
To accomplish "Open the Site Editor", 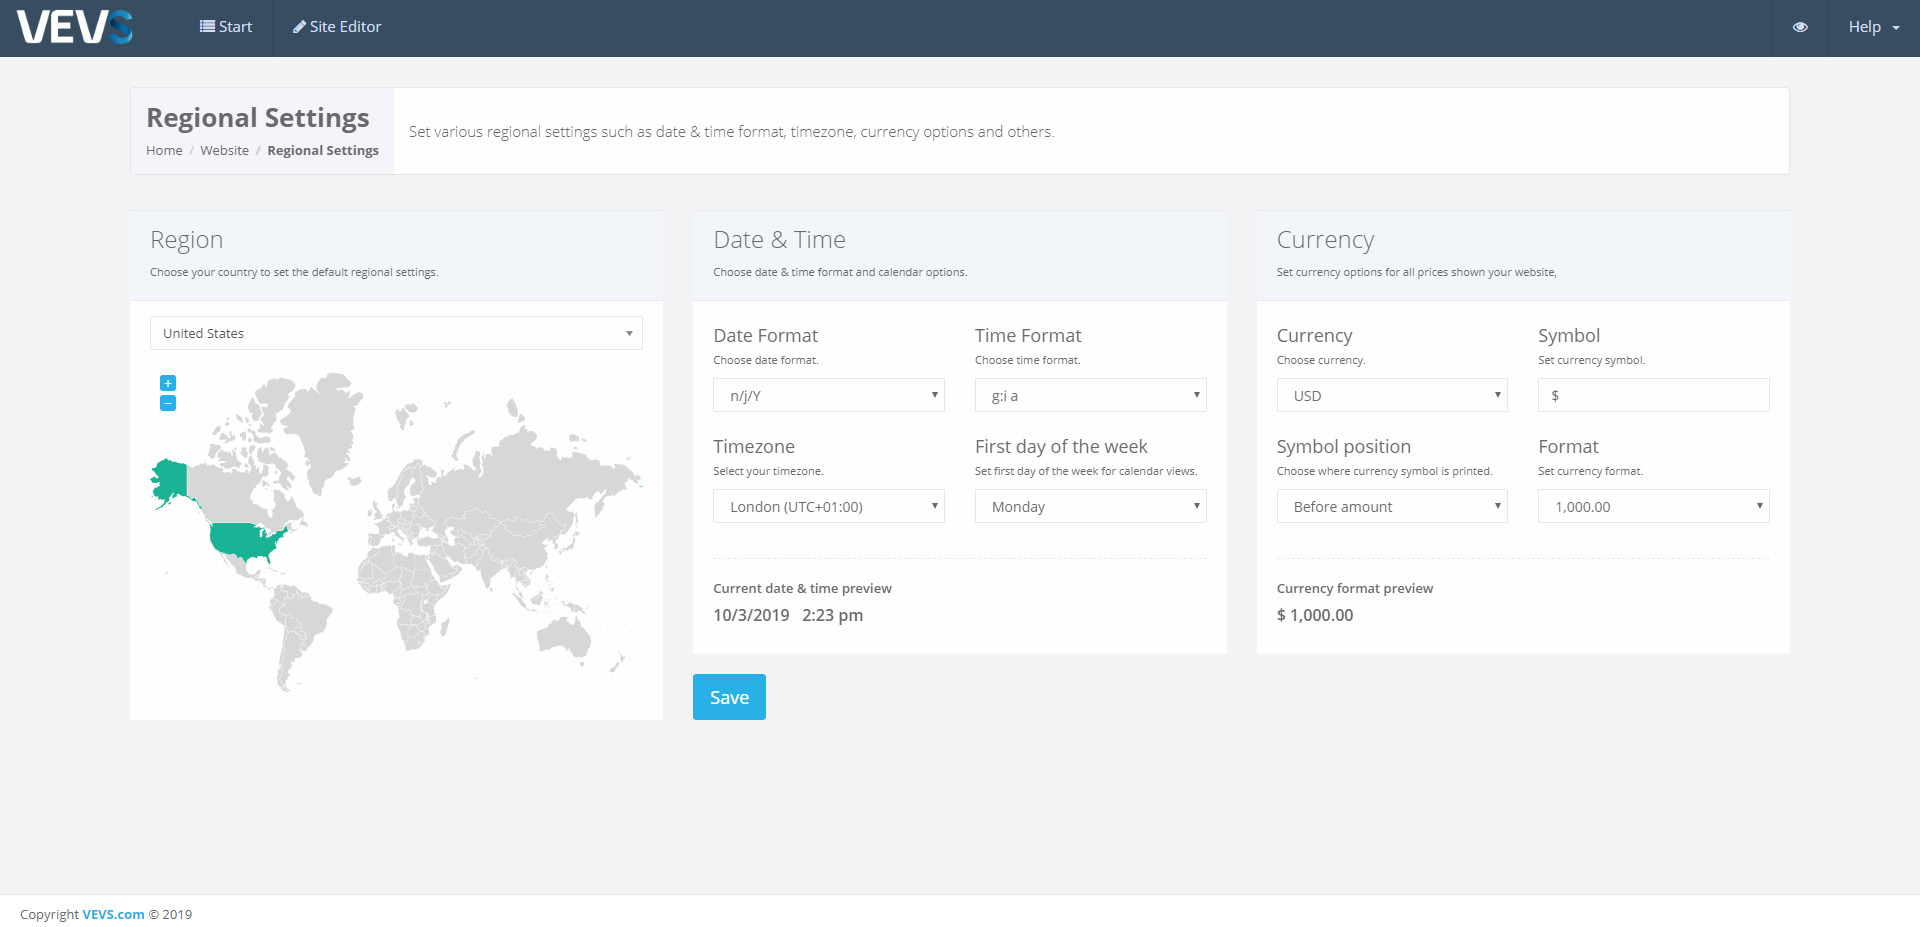I will coord(337,27).
